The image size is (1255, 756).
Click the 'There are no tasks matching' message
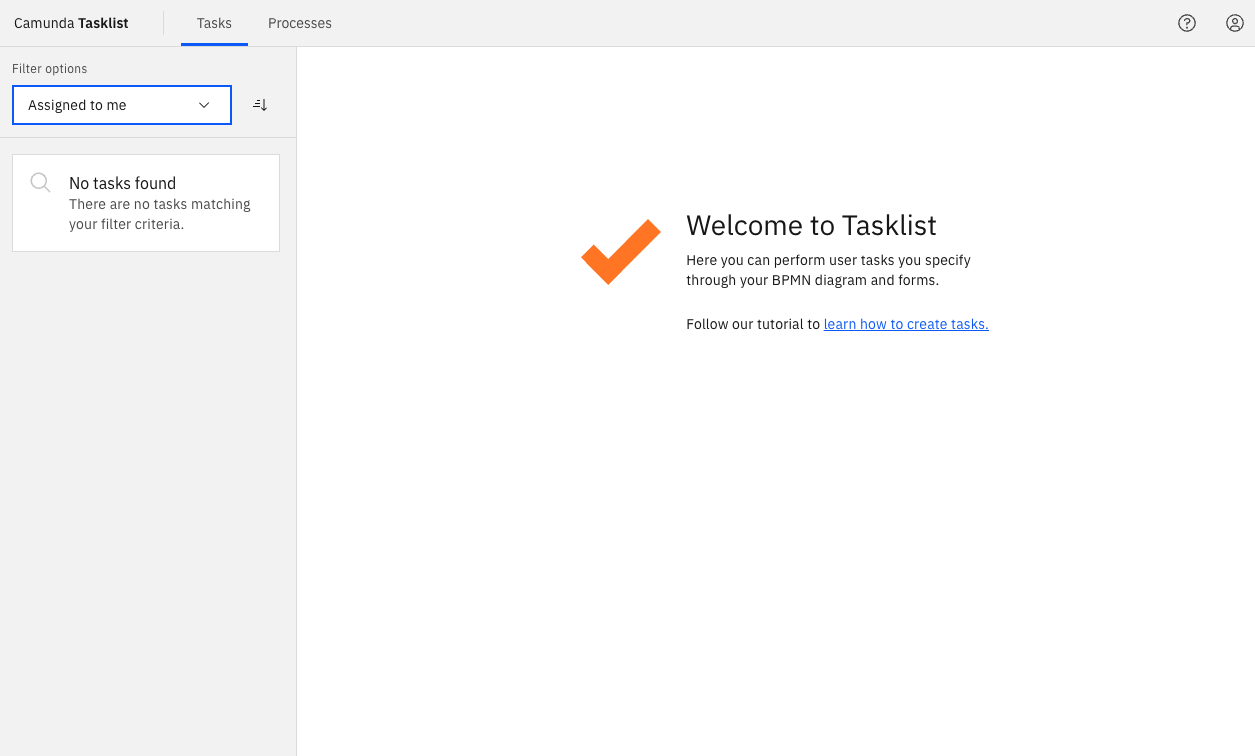click(x=158, y=213)
